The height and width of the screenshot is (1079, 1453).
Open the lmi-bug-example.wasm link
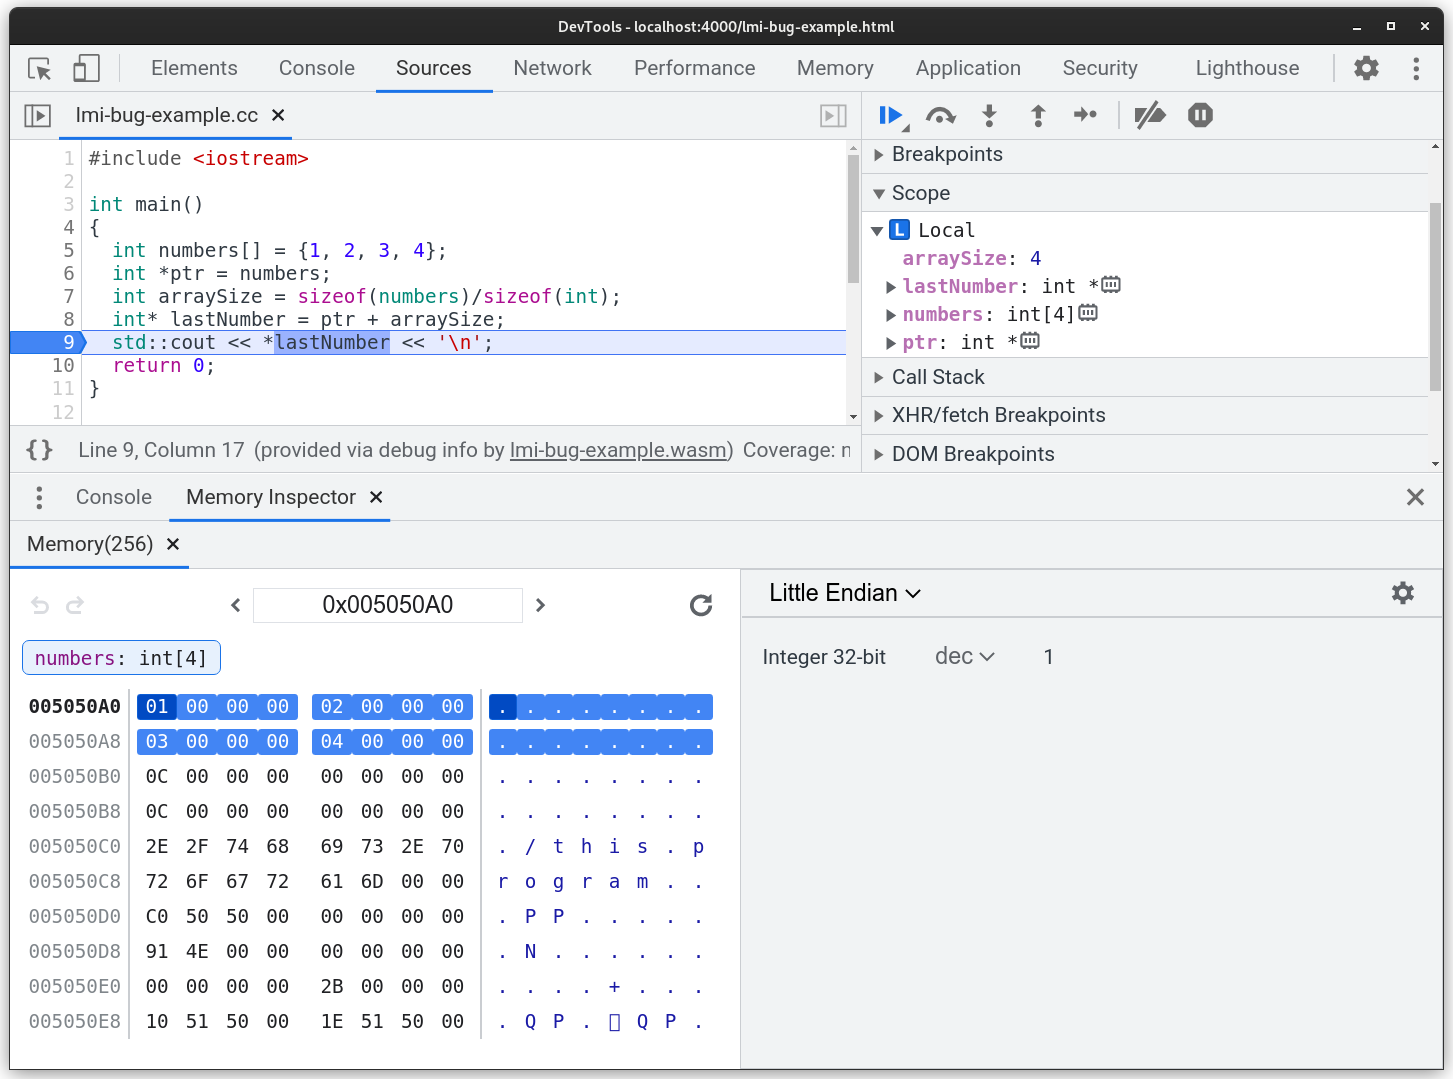tap(619, 450)
